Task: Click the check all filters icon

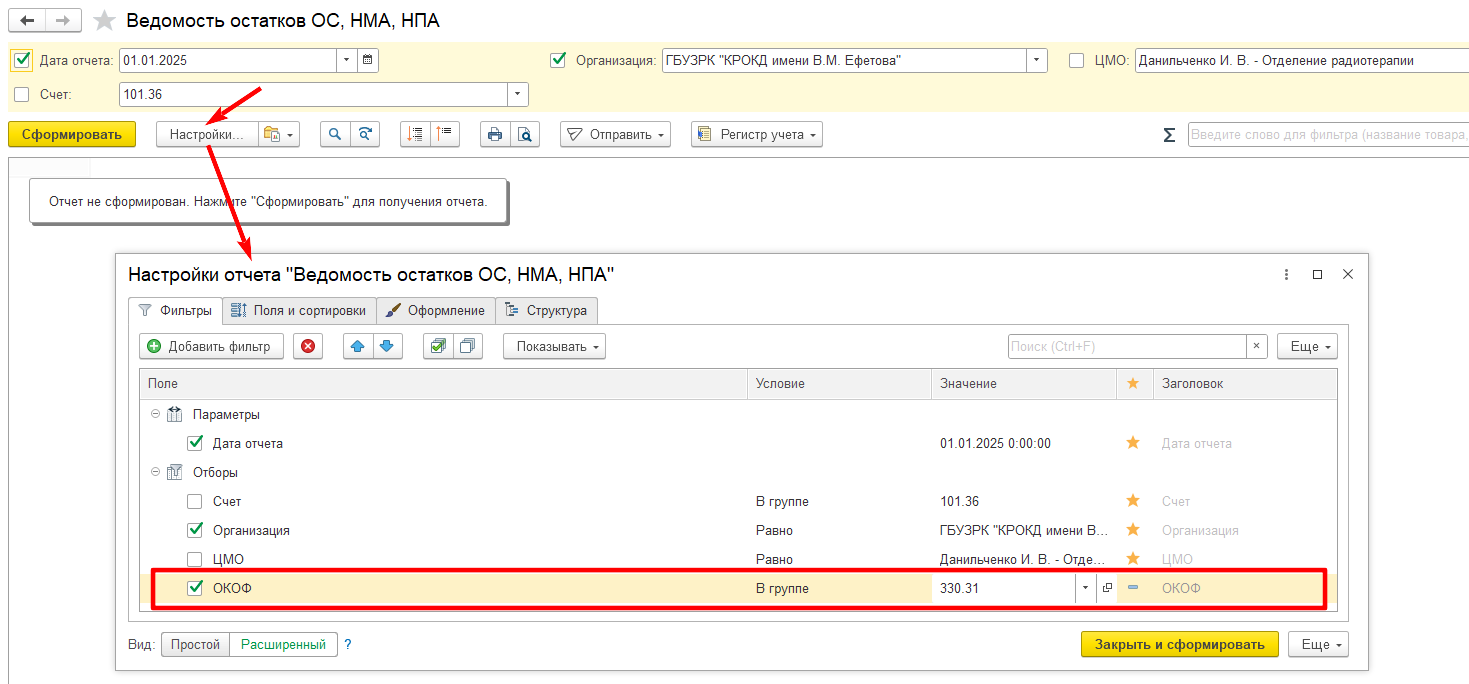Action: [438, 346]
